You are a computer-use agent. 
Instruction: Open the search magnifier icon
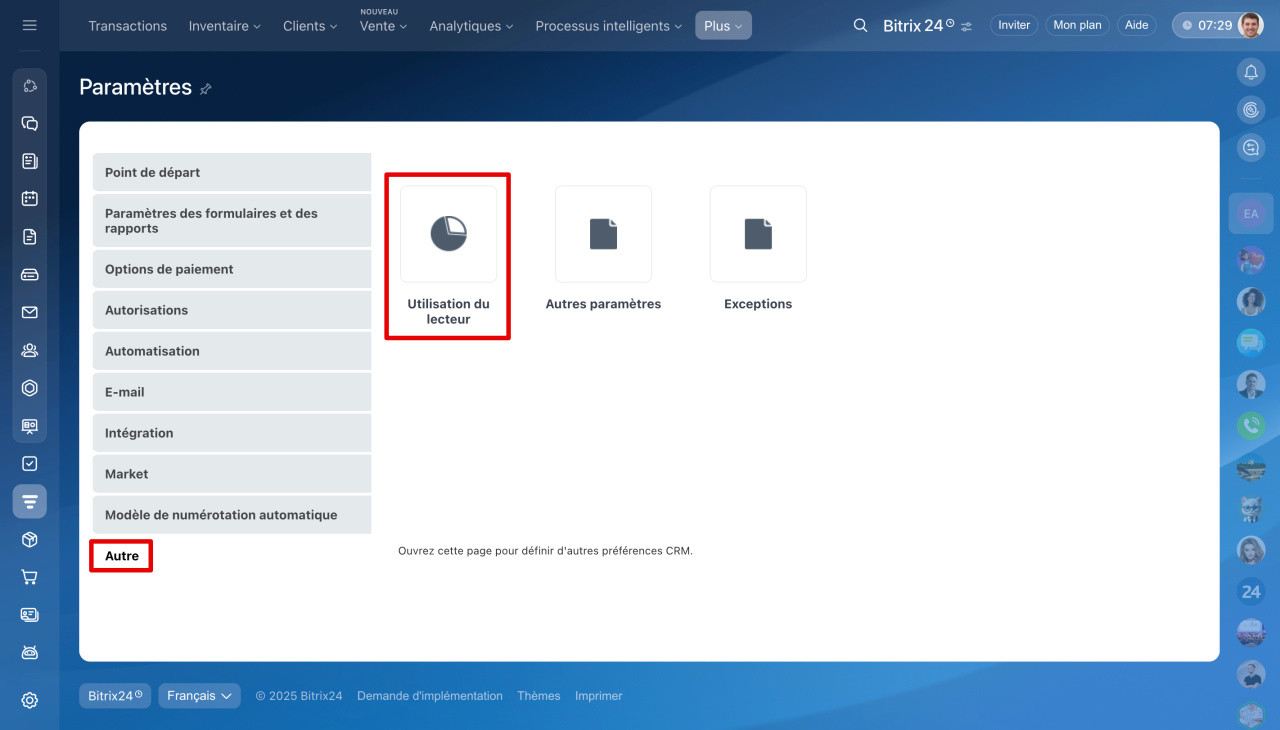860,26
